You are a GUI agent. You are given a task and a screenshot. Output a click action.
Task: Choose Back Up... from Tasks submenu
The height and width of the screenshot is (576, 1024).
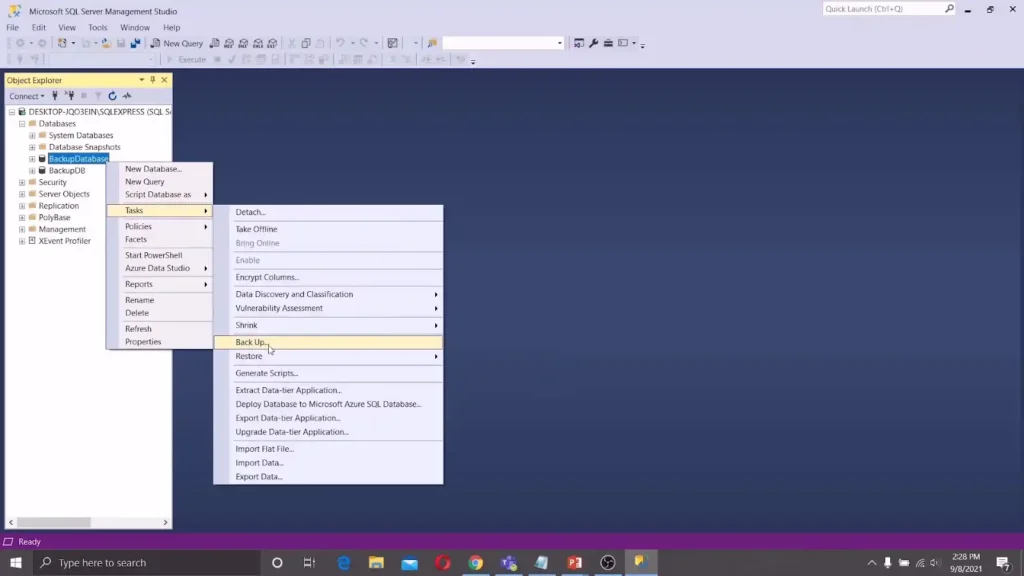click(x=328, y=342)
